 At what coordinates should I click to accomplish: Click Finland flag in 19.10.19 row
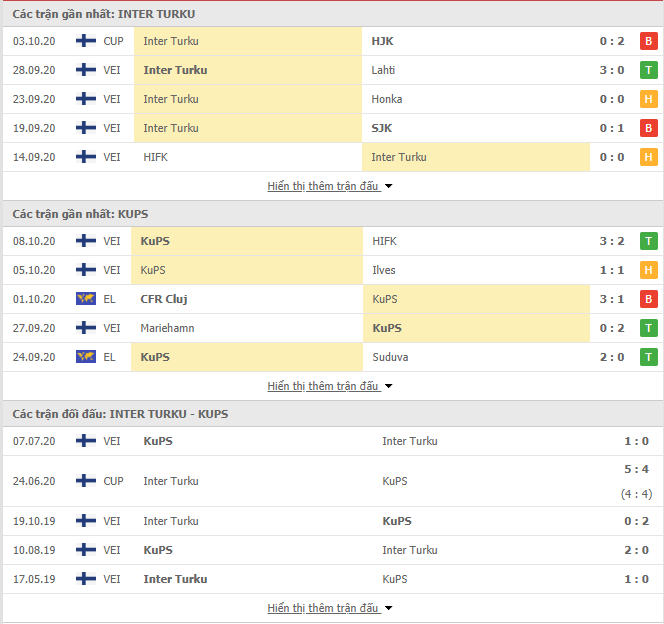tap(86, 521)
